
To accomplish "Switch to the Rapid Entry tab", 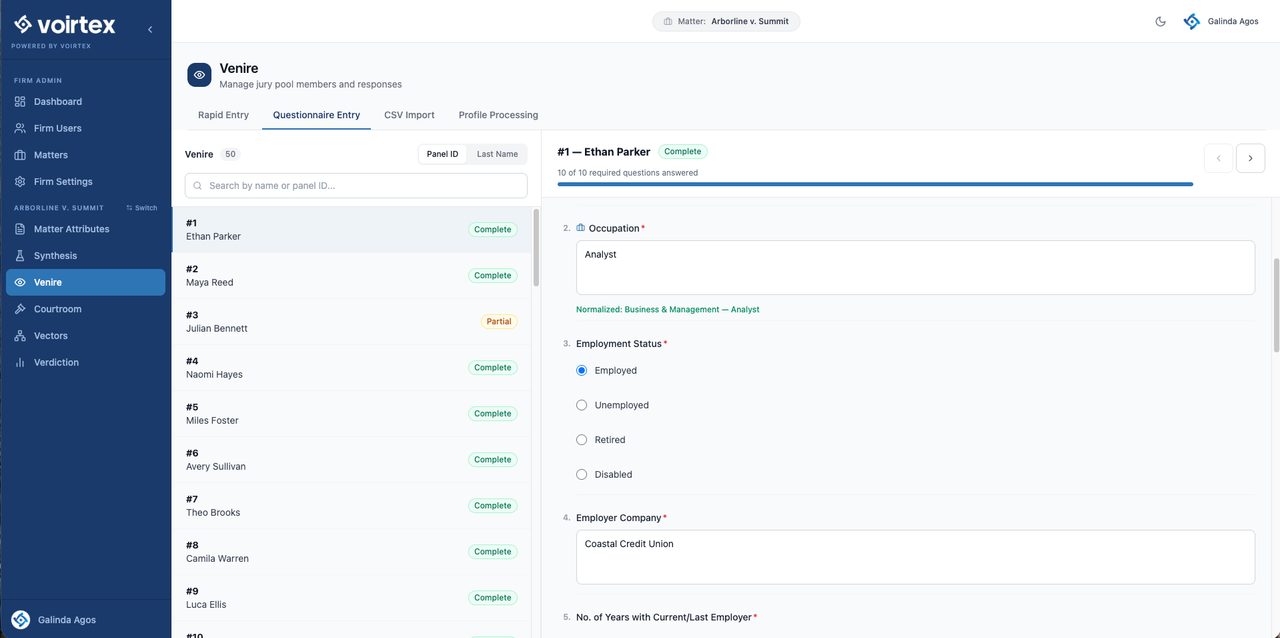I will click(x=223, y=115).
